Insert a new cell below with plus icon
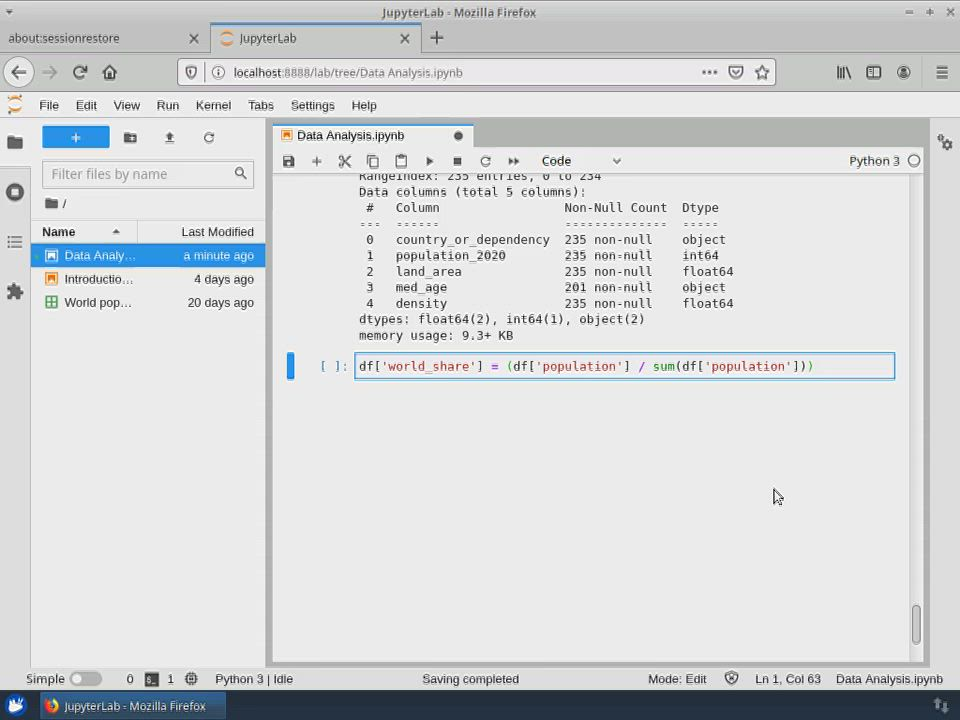Screen dimensions: 960x720 click(x=317, y=161)
